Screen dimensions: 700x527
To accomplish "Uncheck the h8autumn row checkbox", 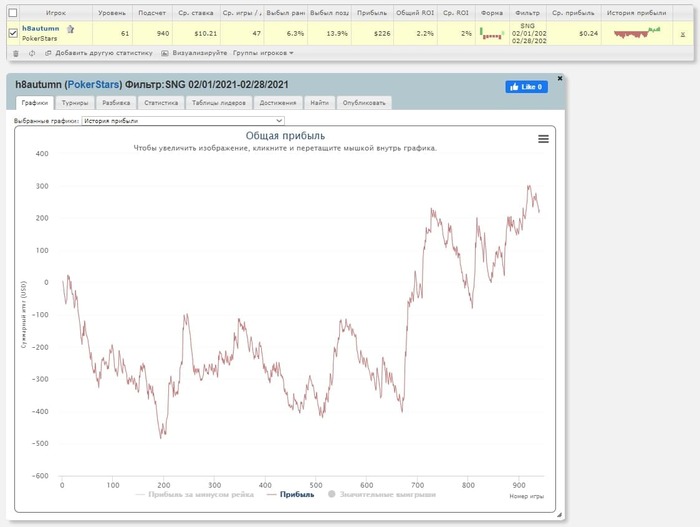I will point(13,33).
